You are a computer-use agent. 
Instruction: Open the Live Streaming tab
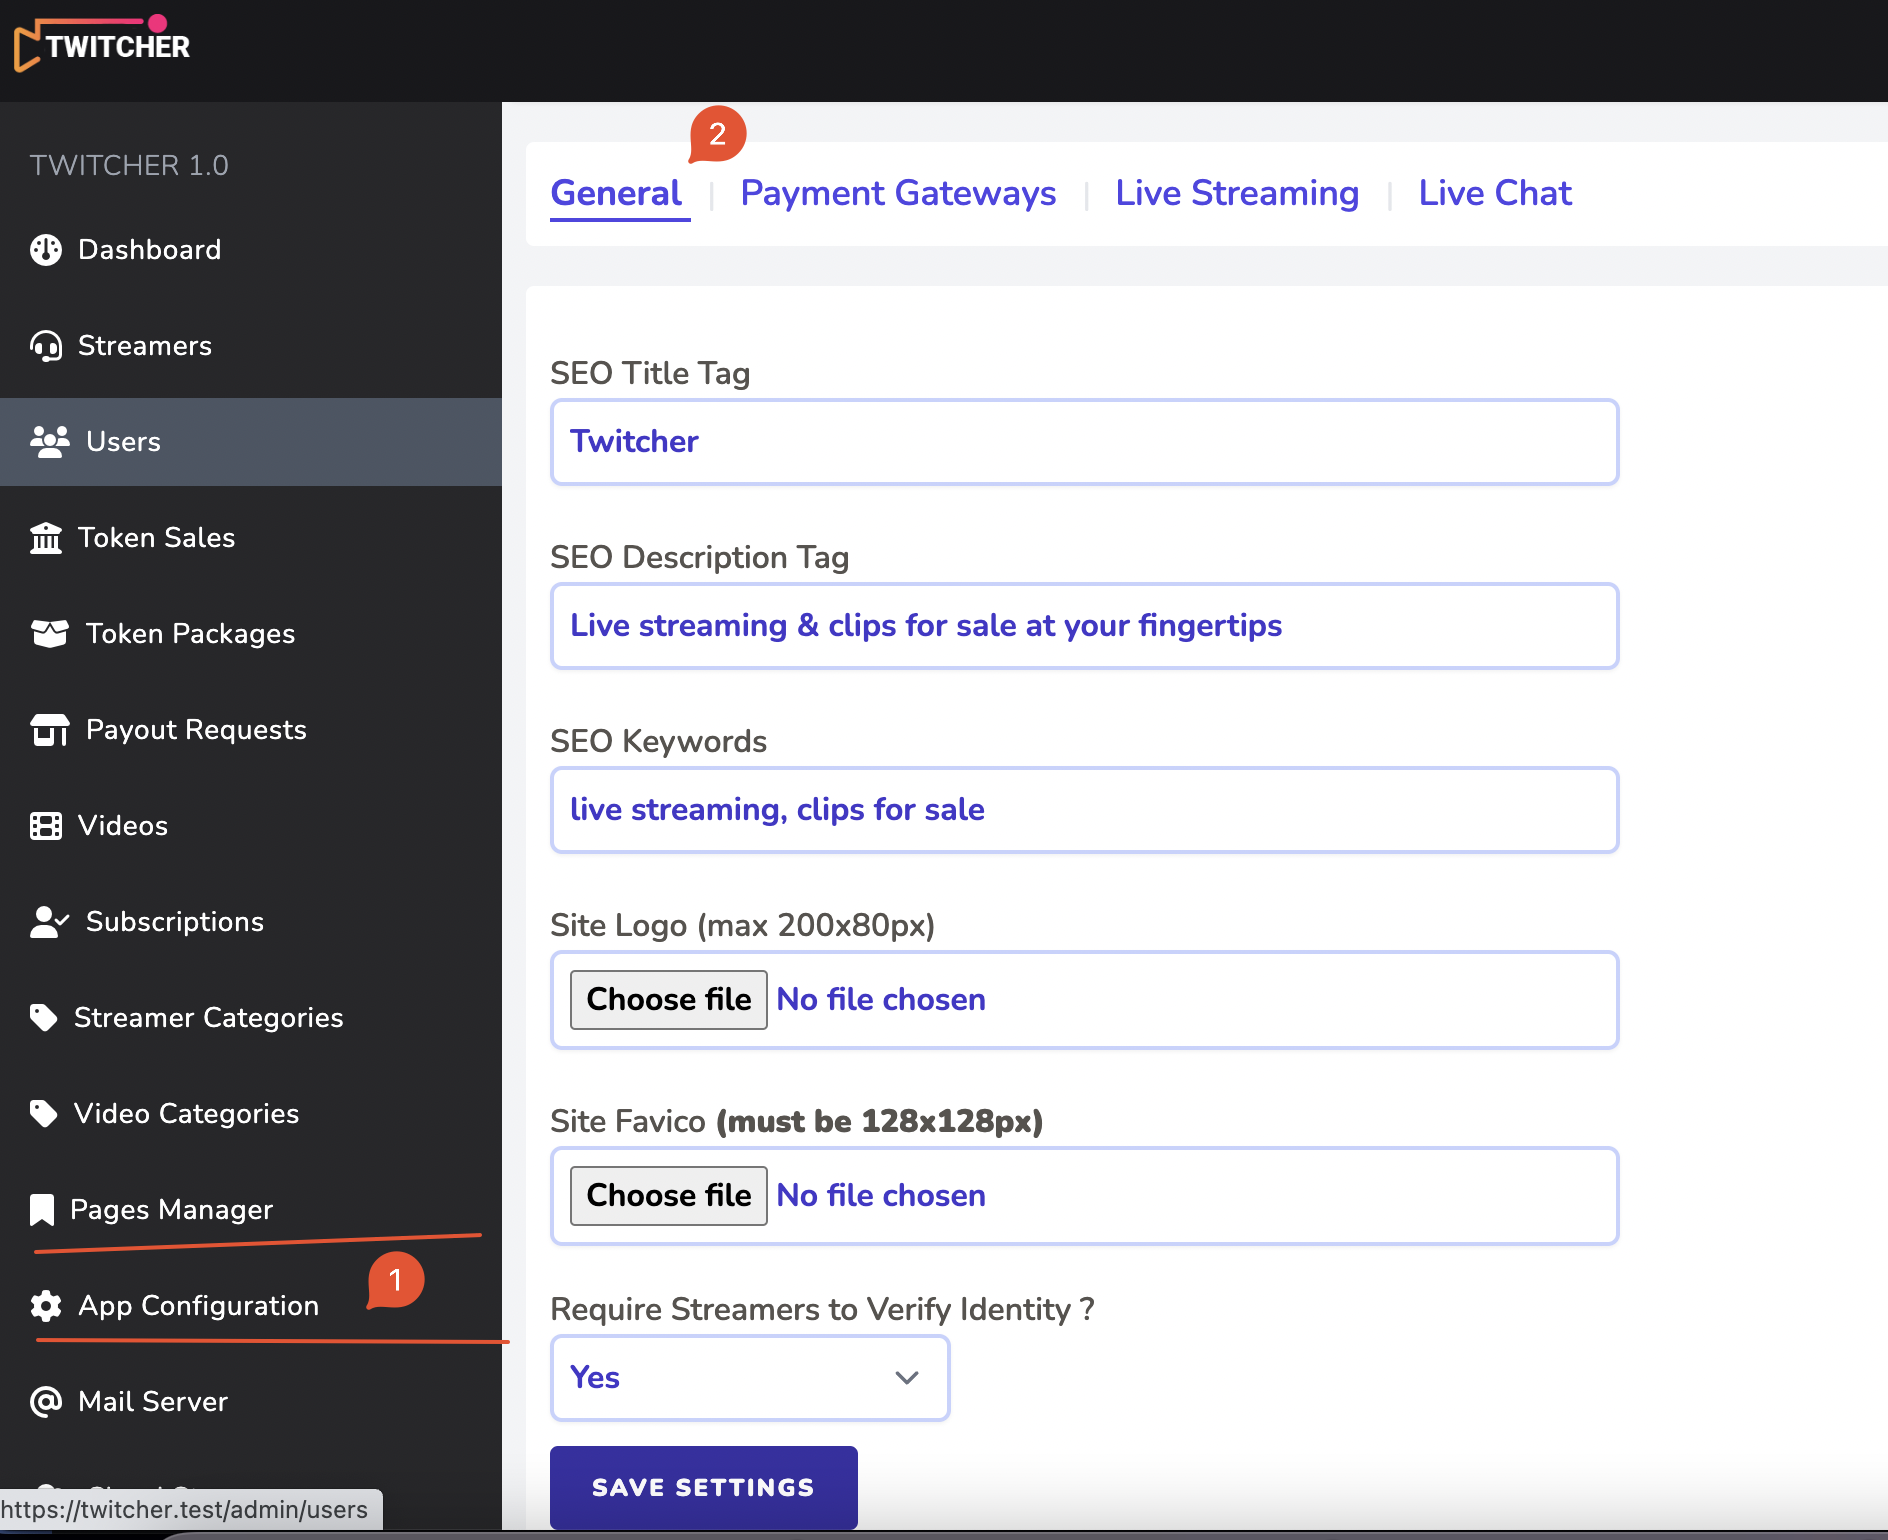point(1236,193)
